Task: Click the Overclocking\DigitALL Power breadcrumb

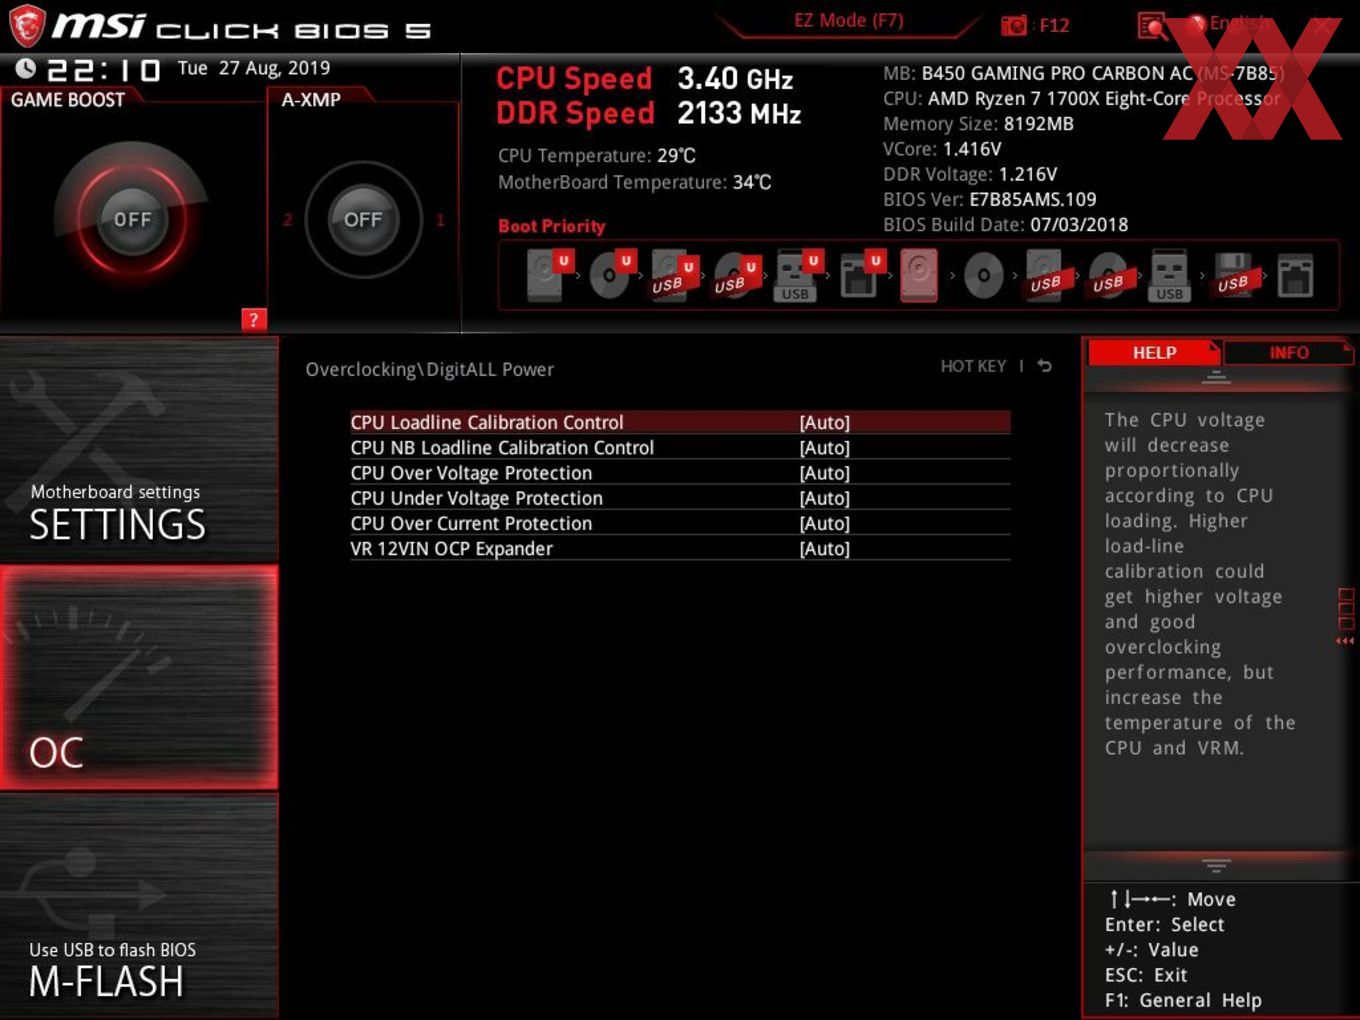Action: point(429,369)
